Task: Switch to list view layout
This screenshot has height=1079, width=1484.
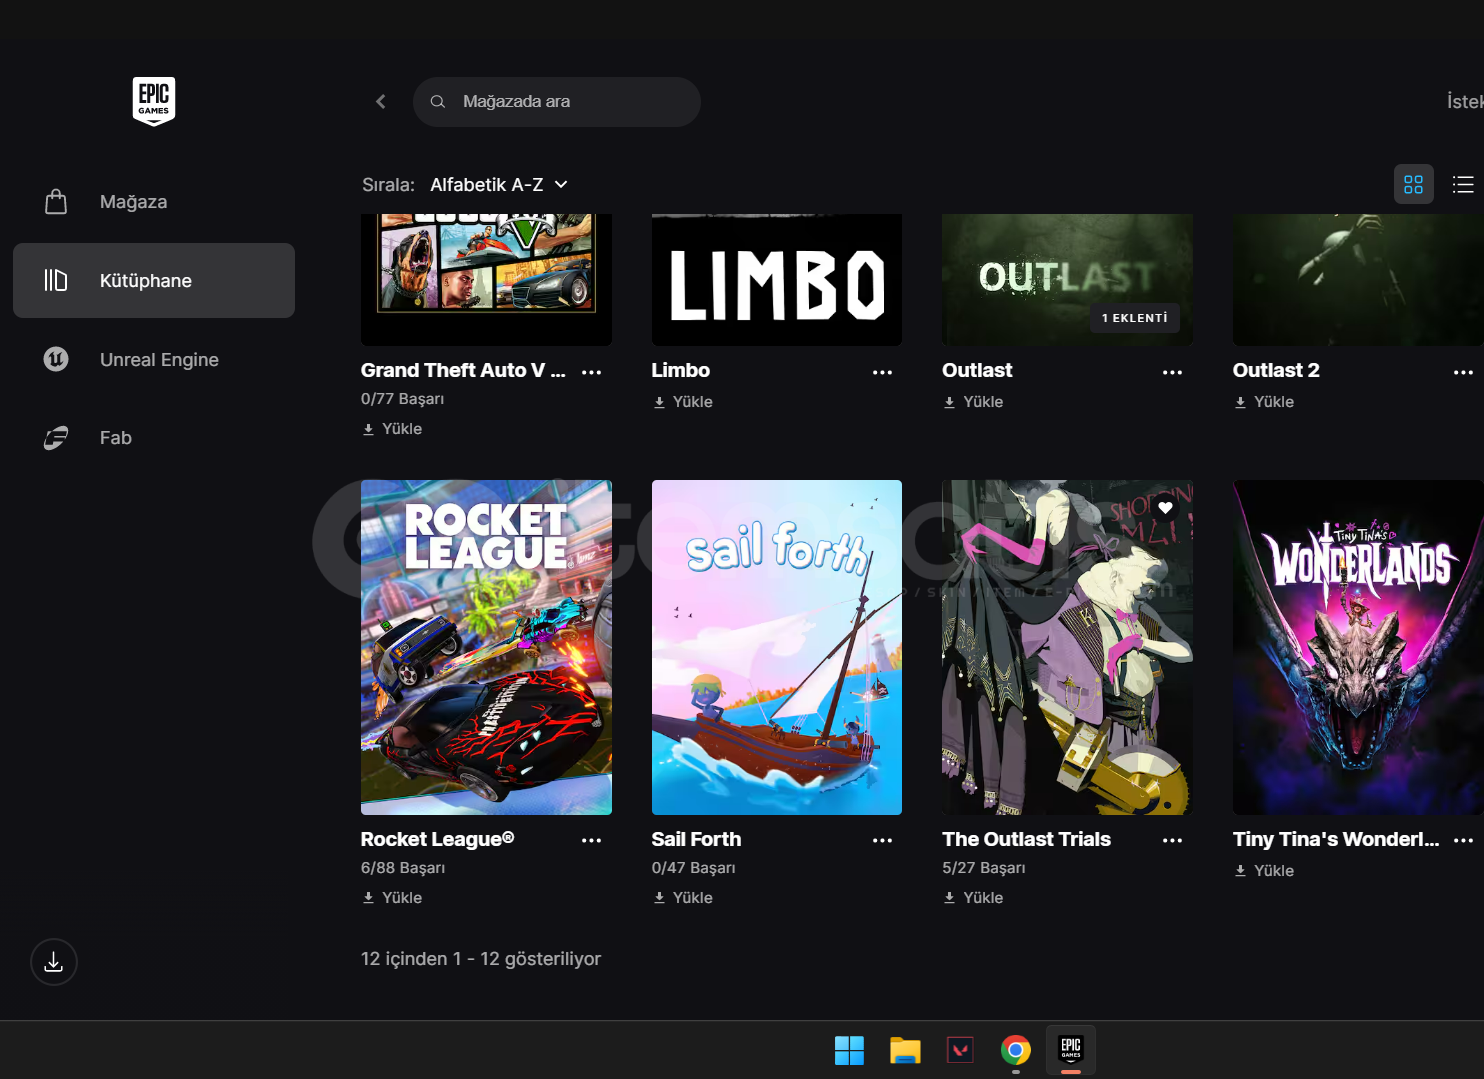Action: pos(1463,184)
